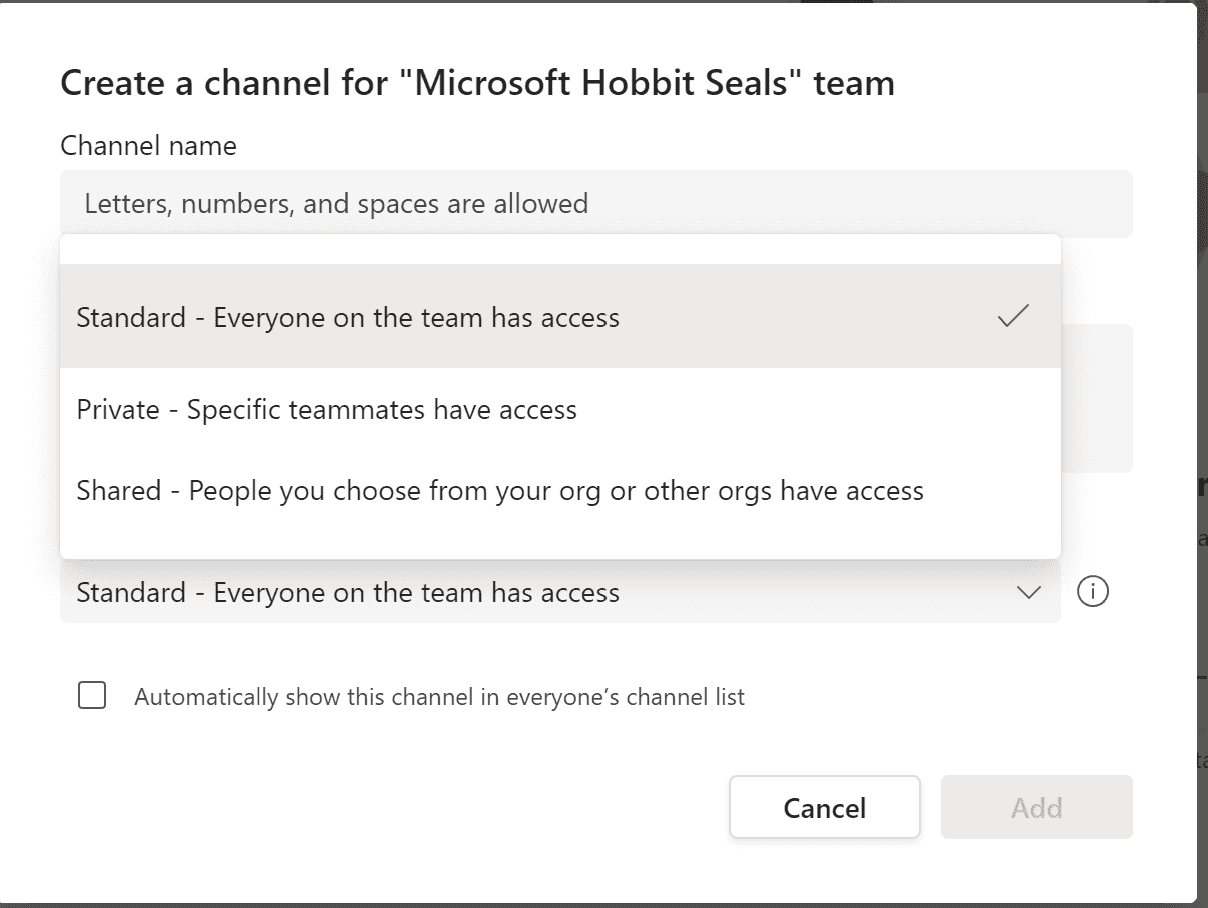
Task: Focus the Channel name input field
Action: click(596, 203)
